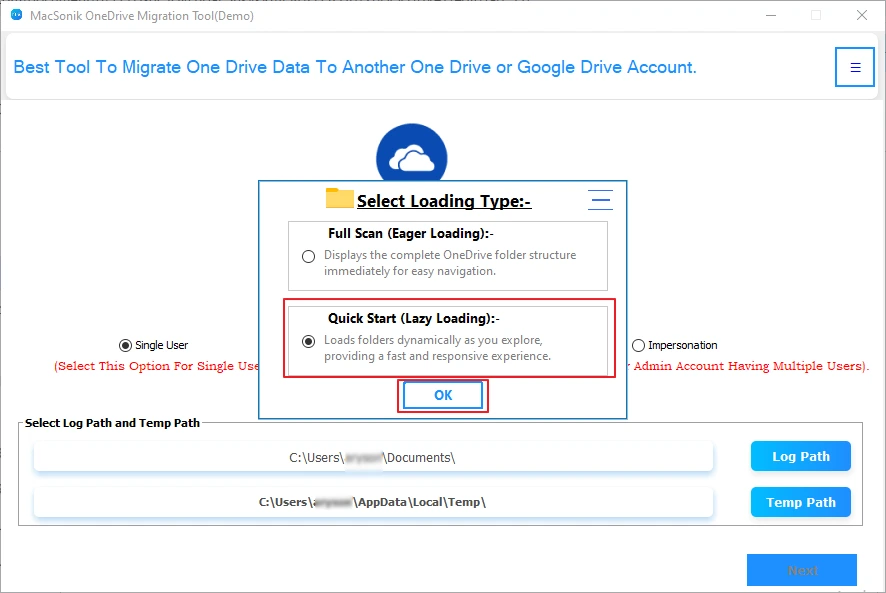The image size is (886, 593).
Task: Confirm loading type with the OK button
Action: (443, 395)
